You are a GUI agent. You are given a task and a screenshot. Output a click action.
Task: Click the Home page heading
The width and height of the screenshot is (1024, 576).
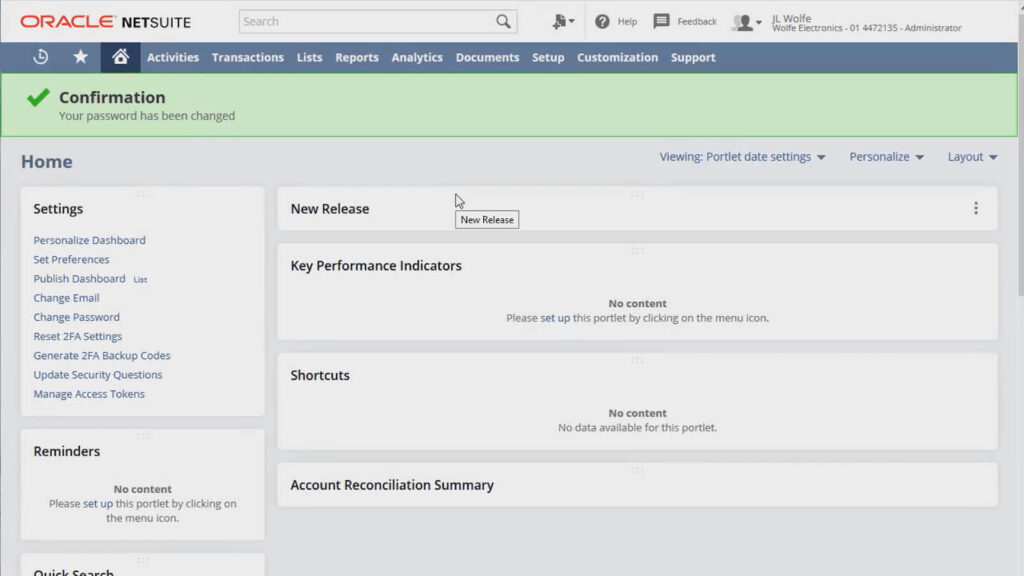click(x=46, y=161)
